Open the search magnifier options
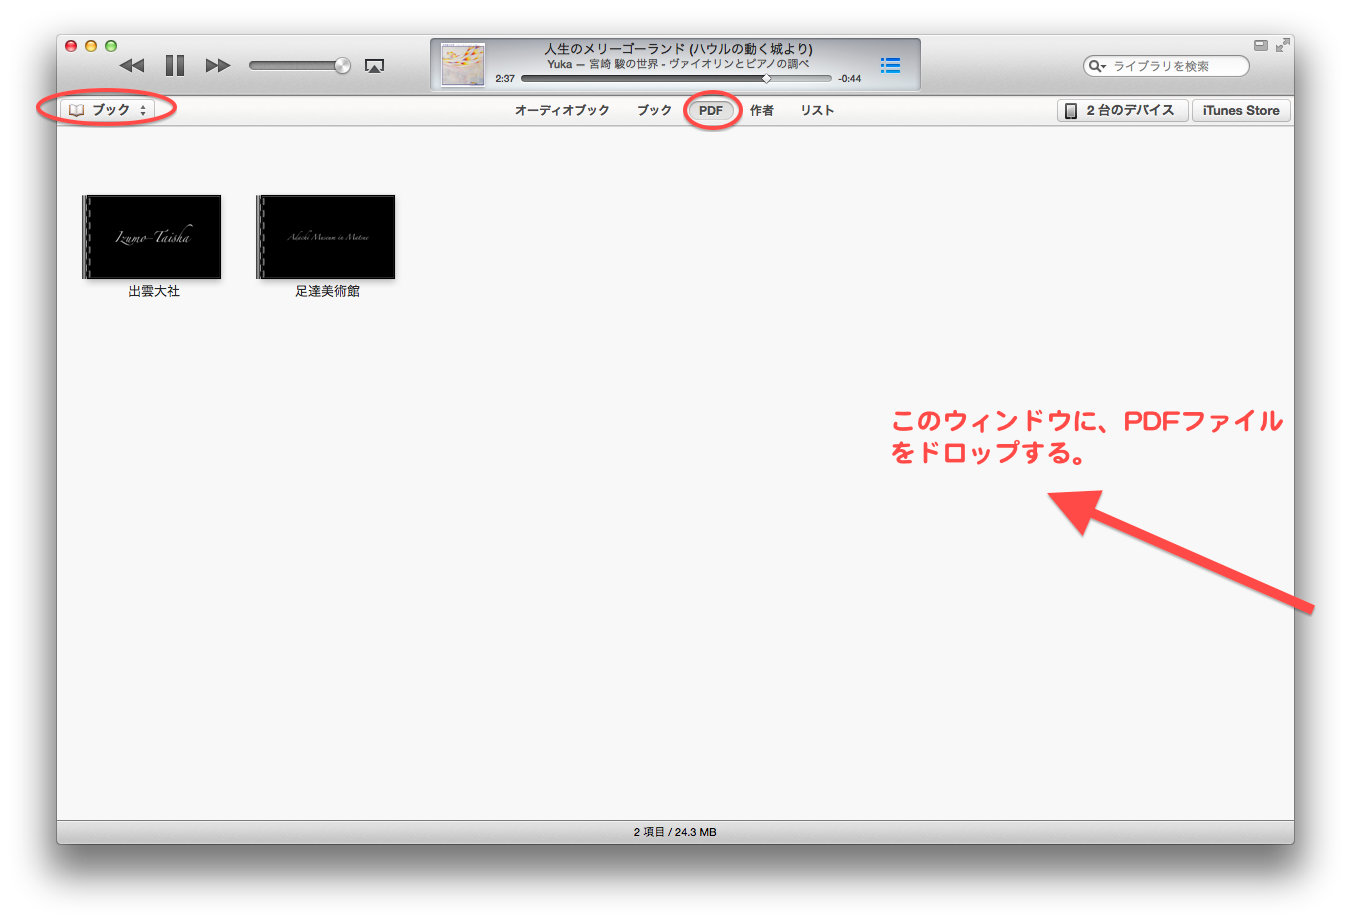The width and height of the screenshot is (1351, 923). pos(1097,66)
